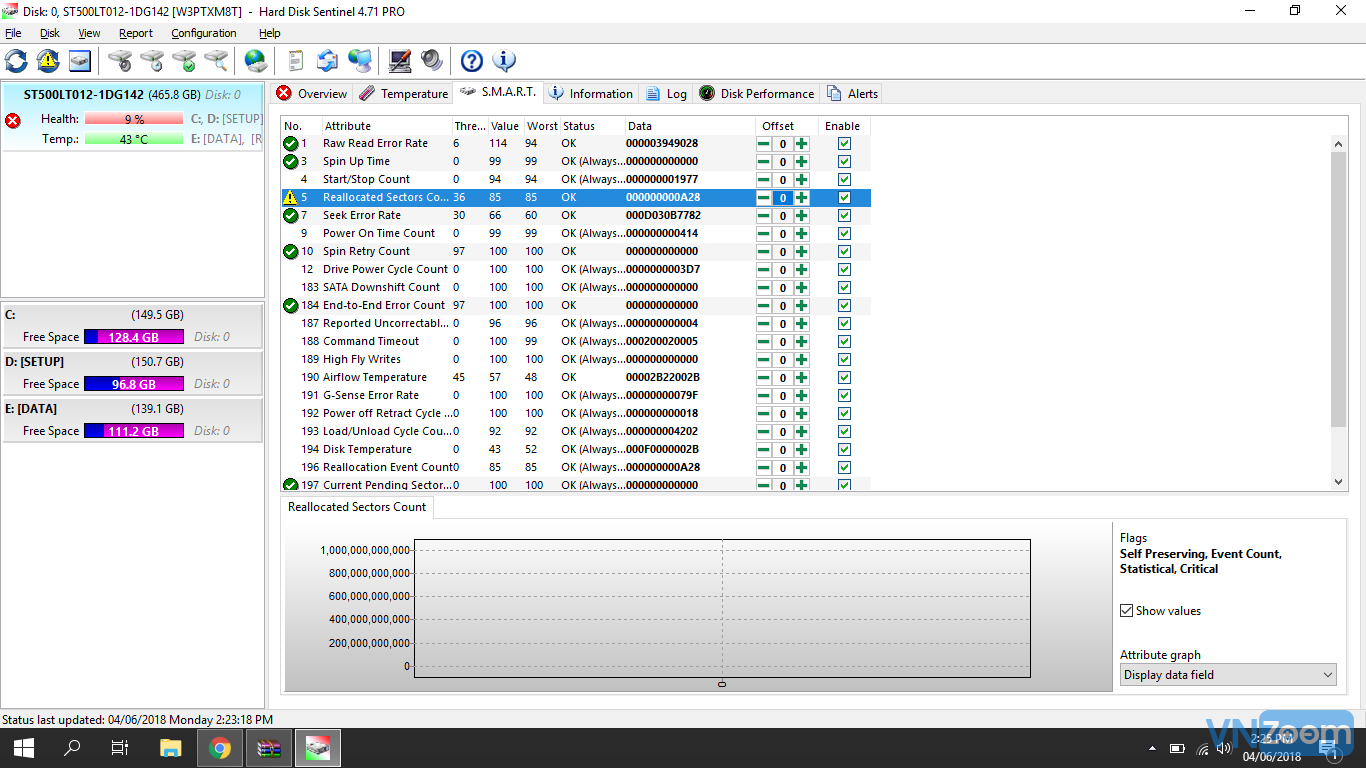Image resolution: width=1366 pixels, height=768 pixels.
Task: Decrease offset for Raw Read Error Rate
Action: (764, 143)
